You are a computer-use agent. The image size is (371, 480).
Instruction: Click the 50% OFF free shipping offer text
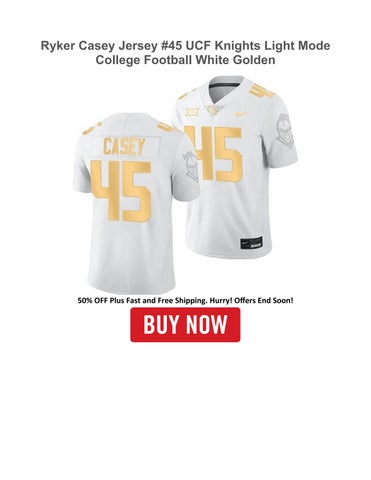pos(185,300)
